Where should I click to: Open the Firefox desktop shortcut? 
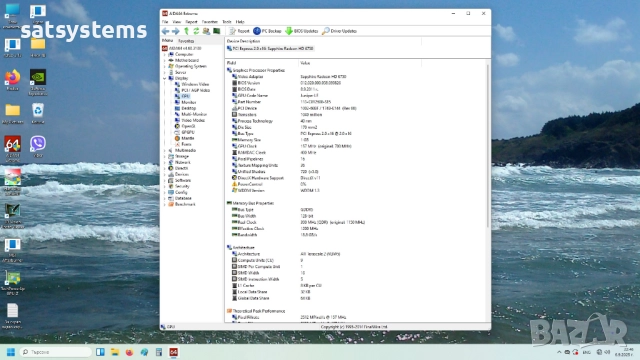pyautogui.click(x=12, y=80)
